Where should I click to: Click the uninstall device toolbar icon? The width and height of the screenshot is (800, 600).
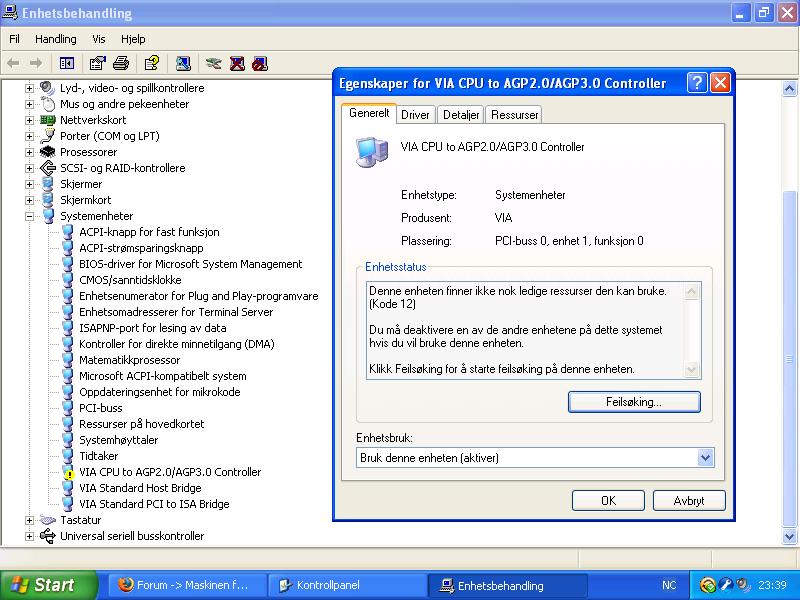237,63
